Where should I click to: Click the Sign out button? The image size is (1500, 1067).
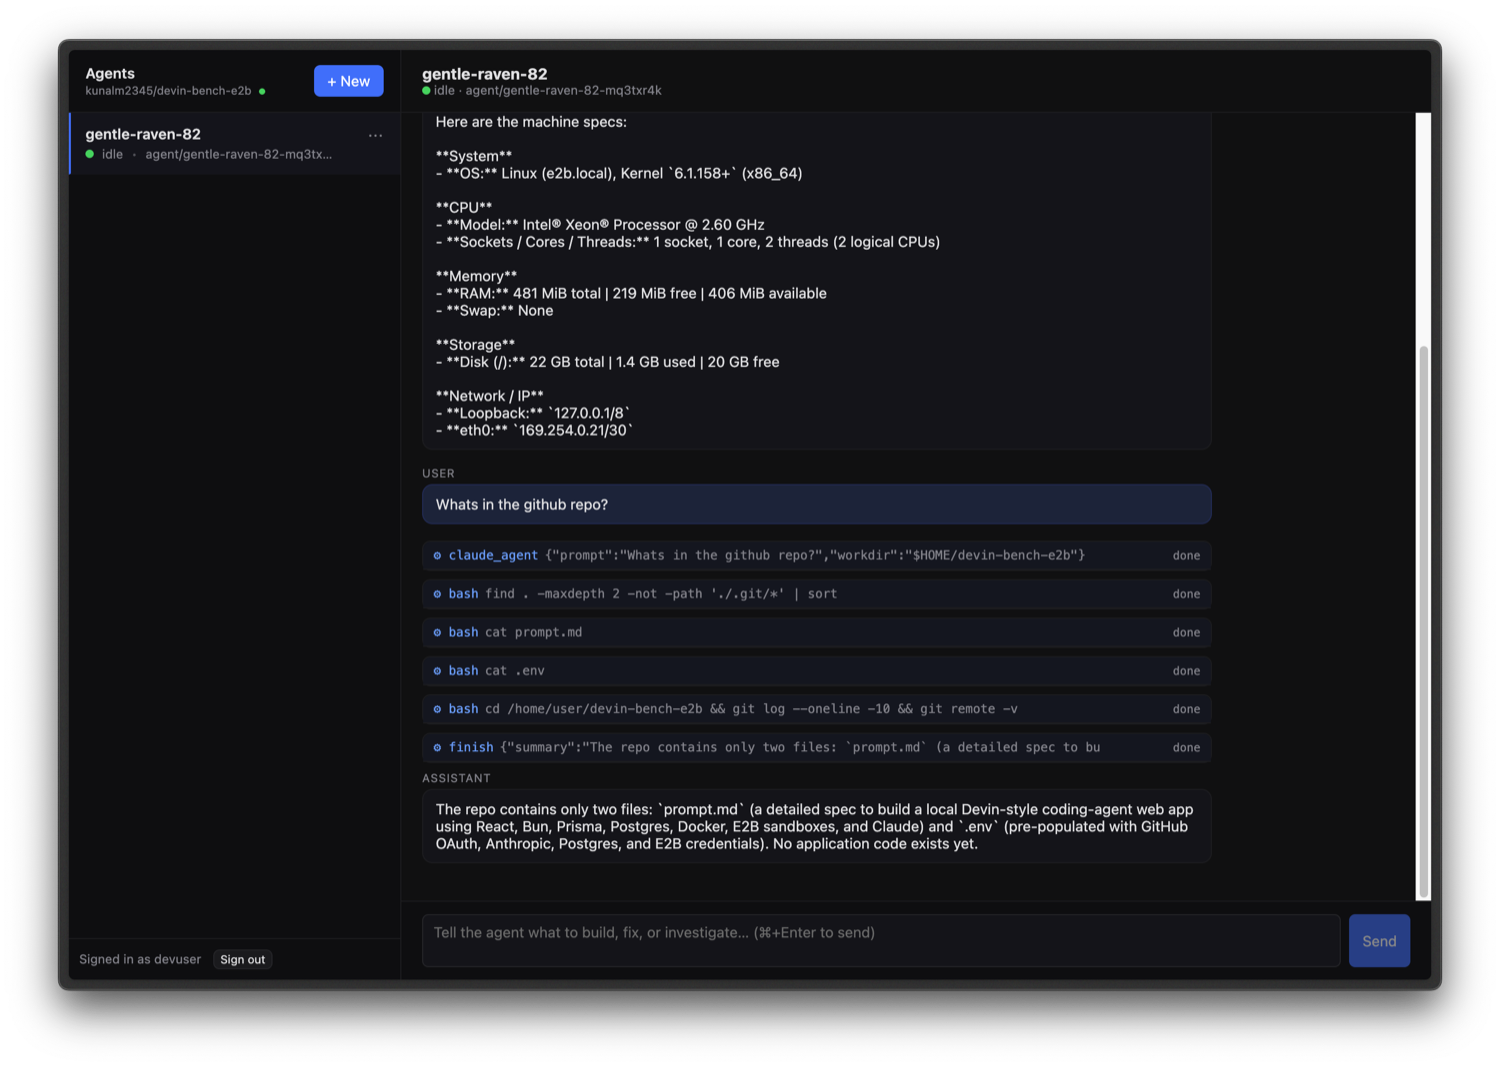coord(243,959)
